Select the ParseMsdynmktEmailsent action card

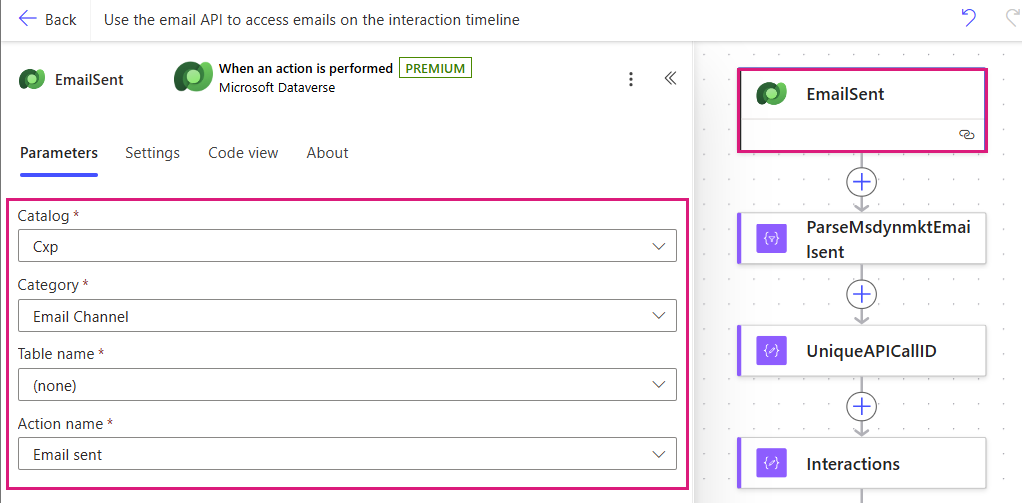(862, 238)
